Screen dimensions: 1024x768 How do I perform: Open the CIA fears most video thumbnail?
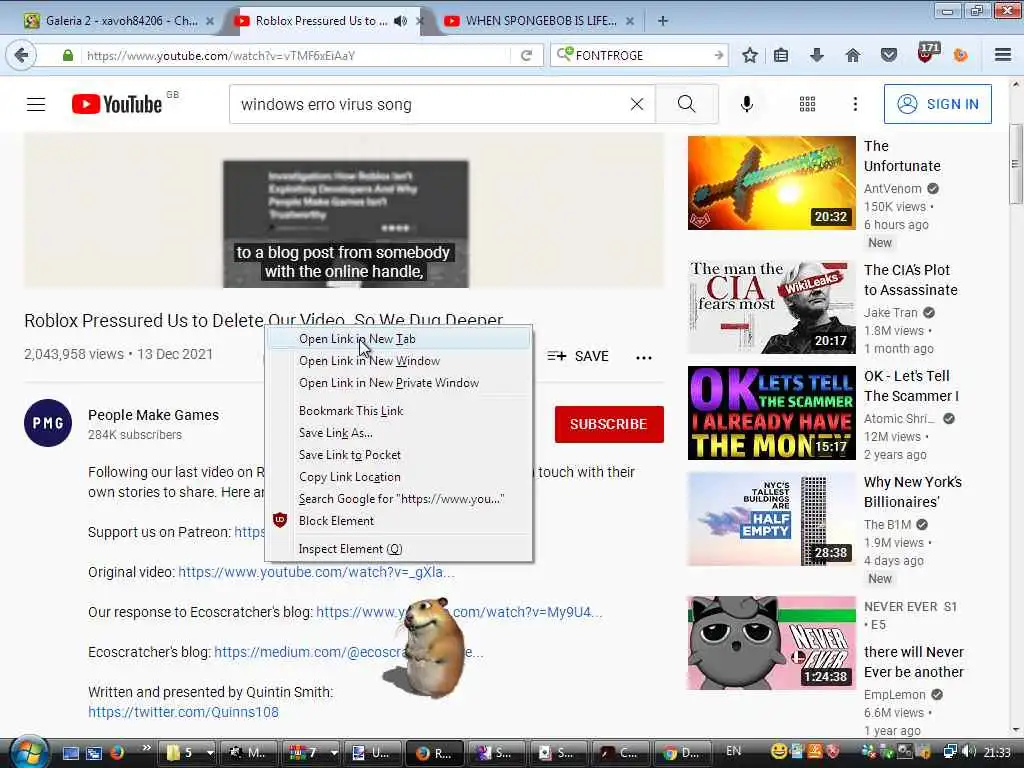pyautogui.click(x=771, y=307)
